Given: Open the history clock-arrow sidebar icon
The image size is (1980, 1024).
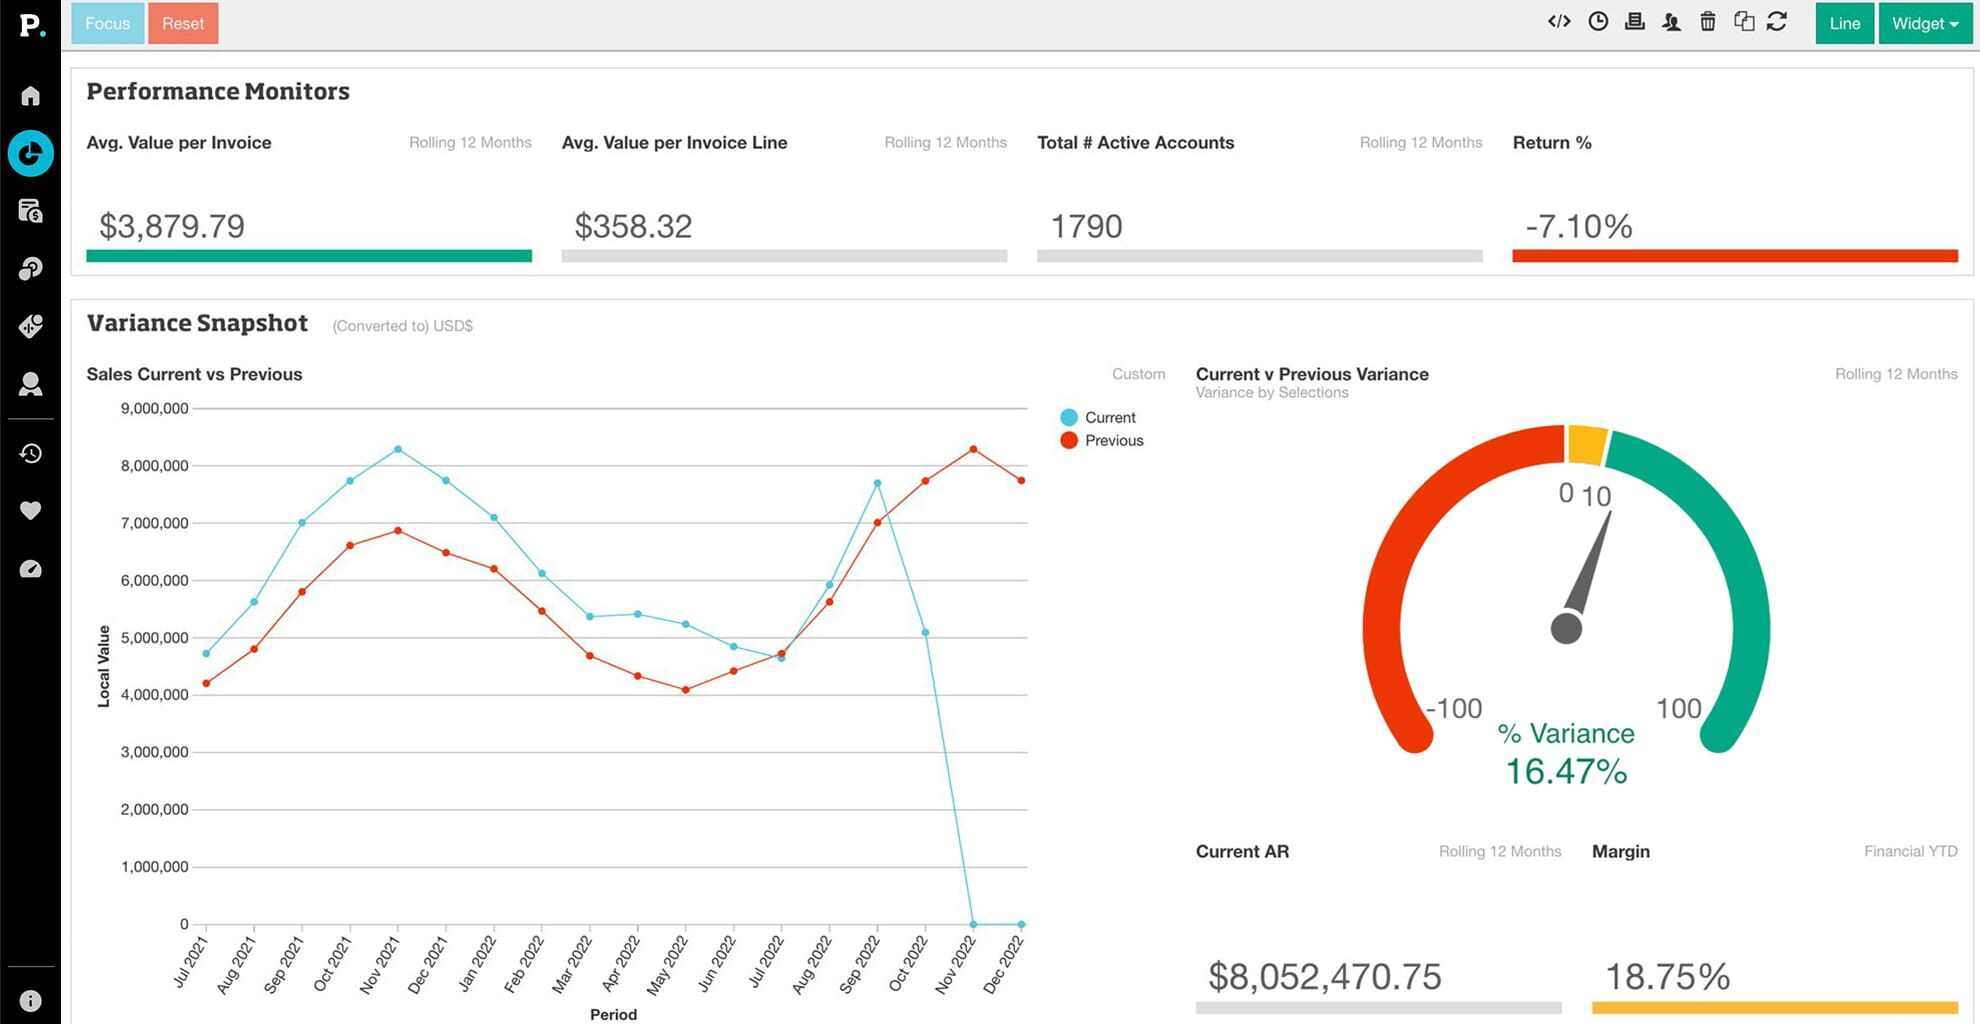Looking at the screenshot, I should point(30,453).
